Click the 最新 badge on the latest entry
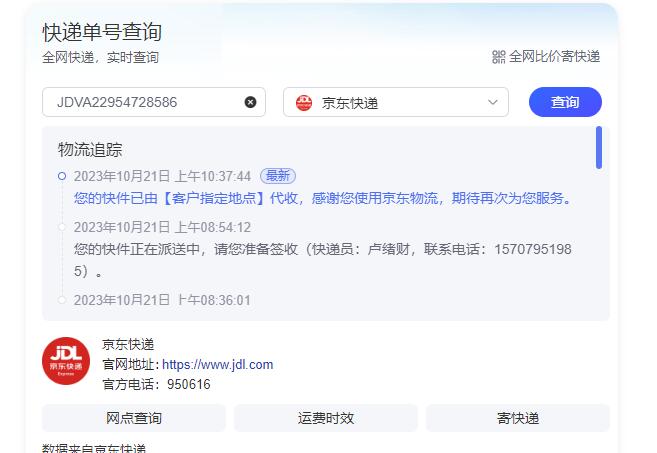The image size is (657, 453). (x=278, y=176)
